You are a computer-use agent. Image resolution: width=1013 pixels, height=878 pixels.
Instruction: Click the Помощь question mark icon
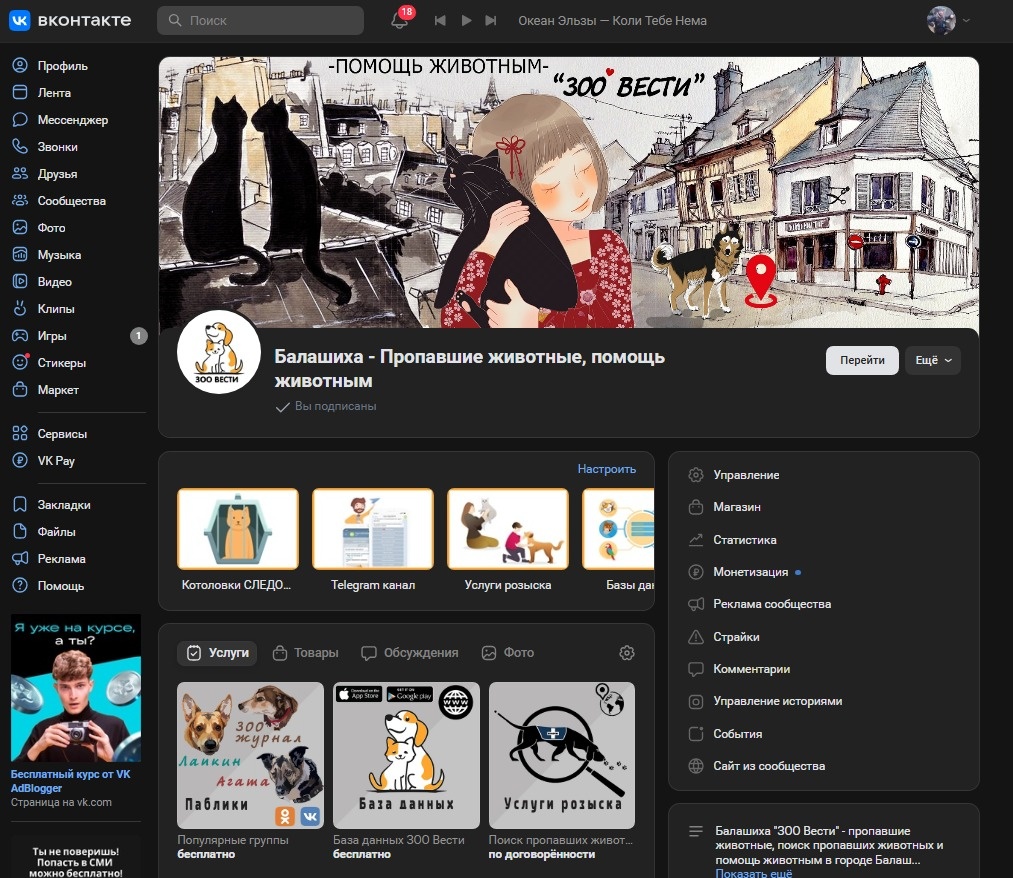tap(20, 586)
